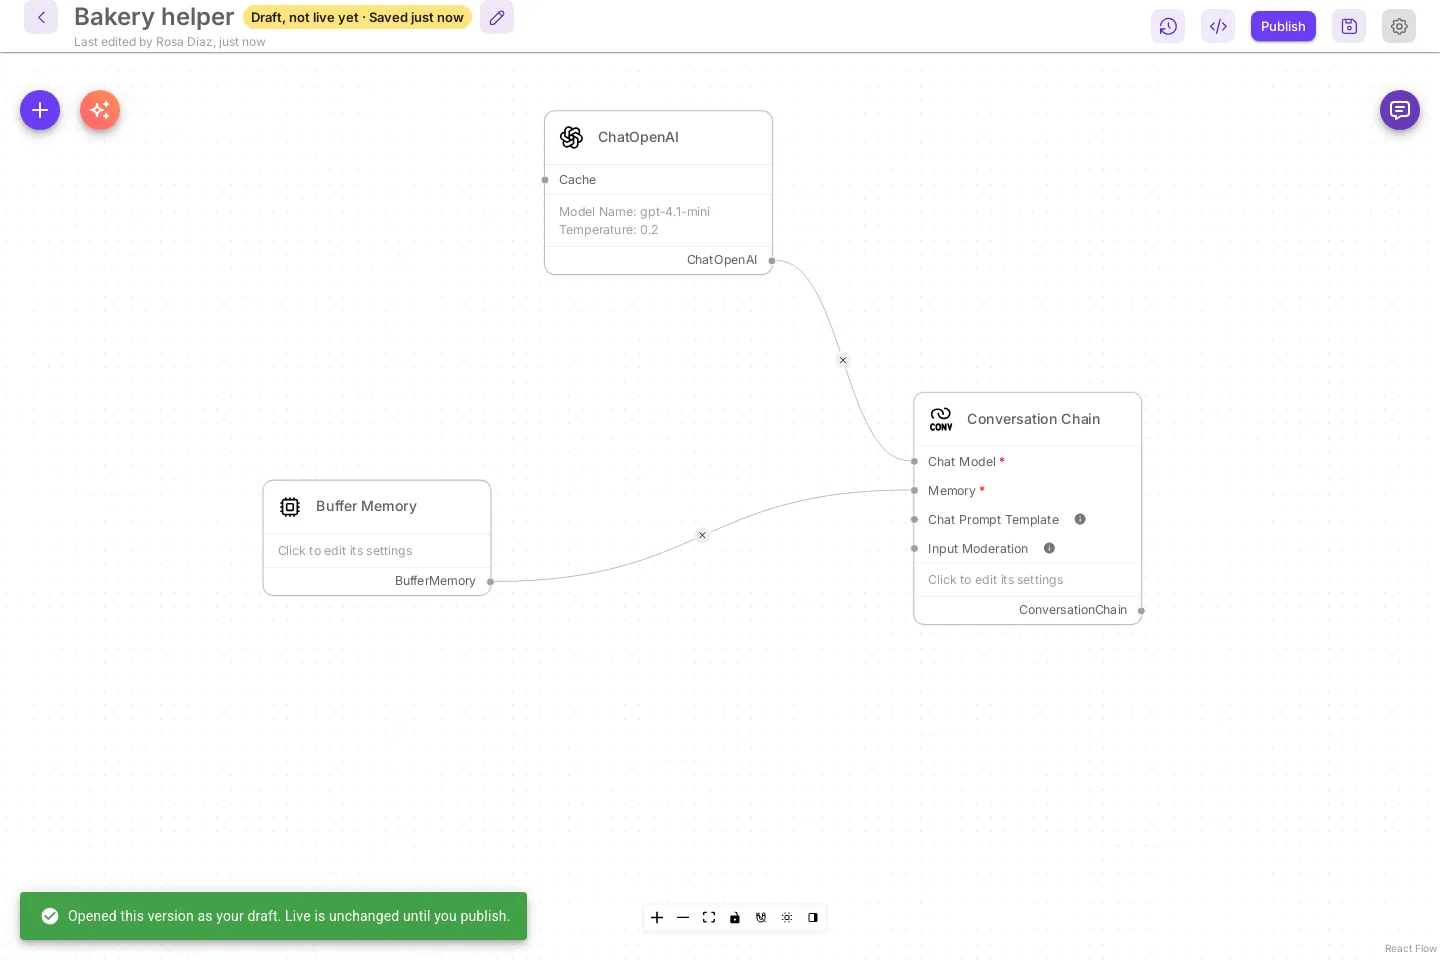The image size is (1440, 960).
Task: Open the AI generate sparkle button
Action: [100, 110]
